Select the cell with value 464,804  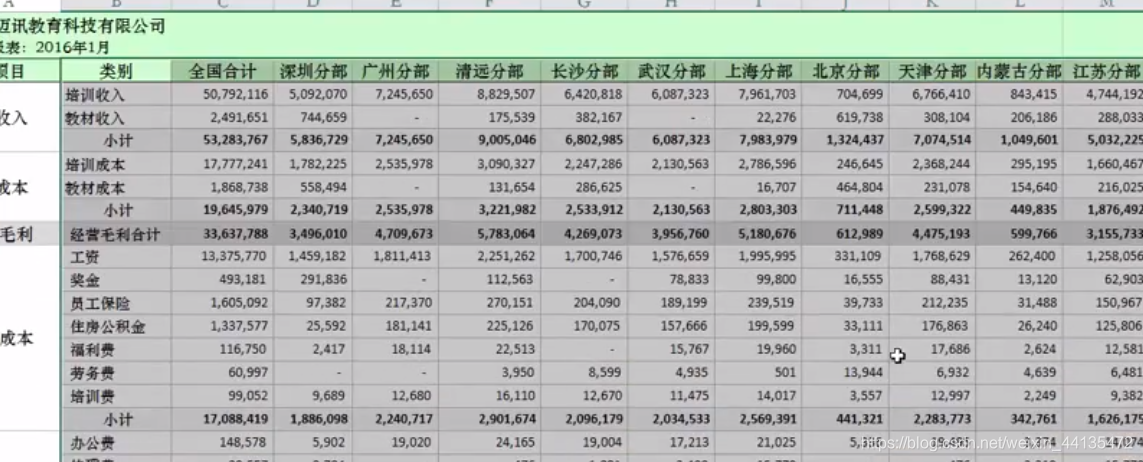point(846,188)
